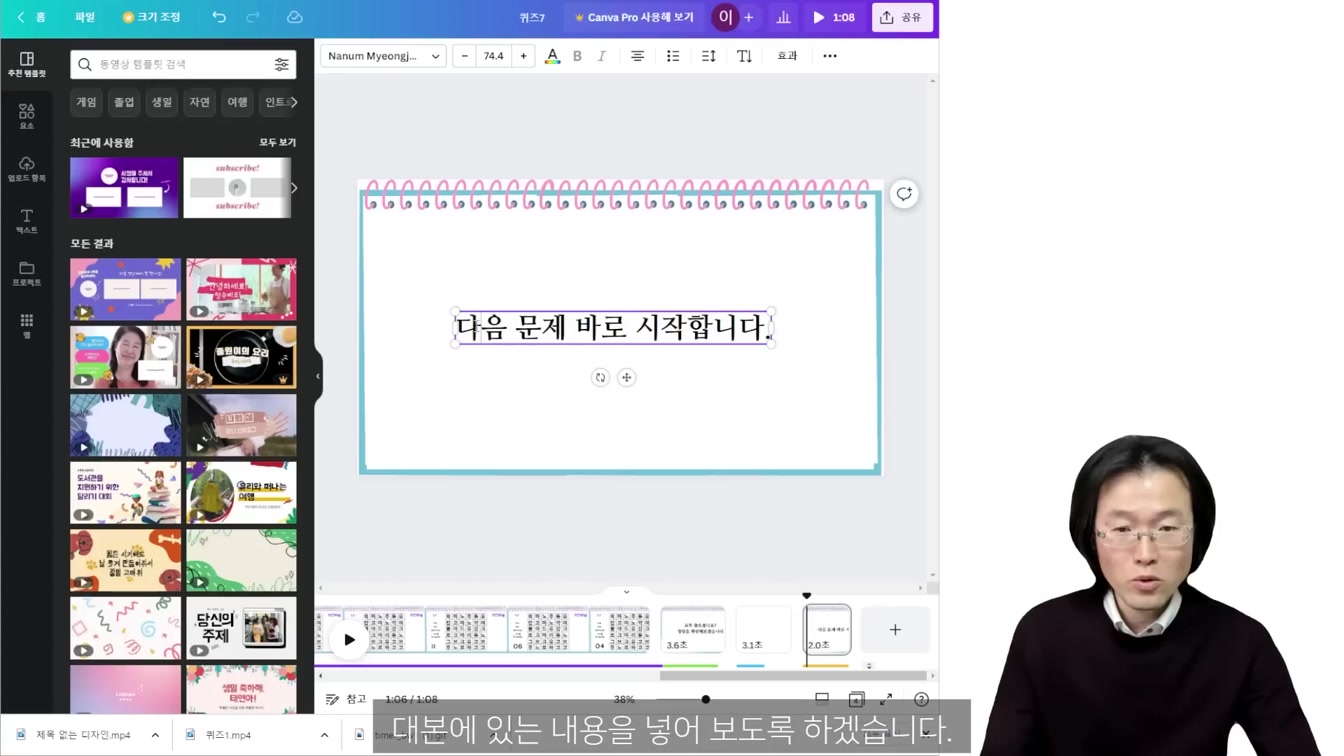Click the rotate handle below the text box
Image resolution: width=1344 pixels, height=756 pixels.
point(600,377)
